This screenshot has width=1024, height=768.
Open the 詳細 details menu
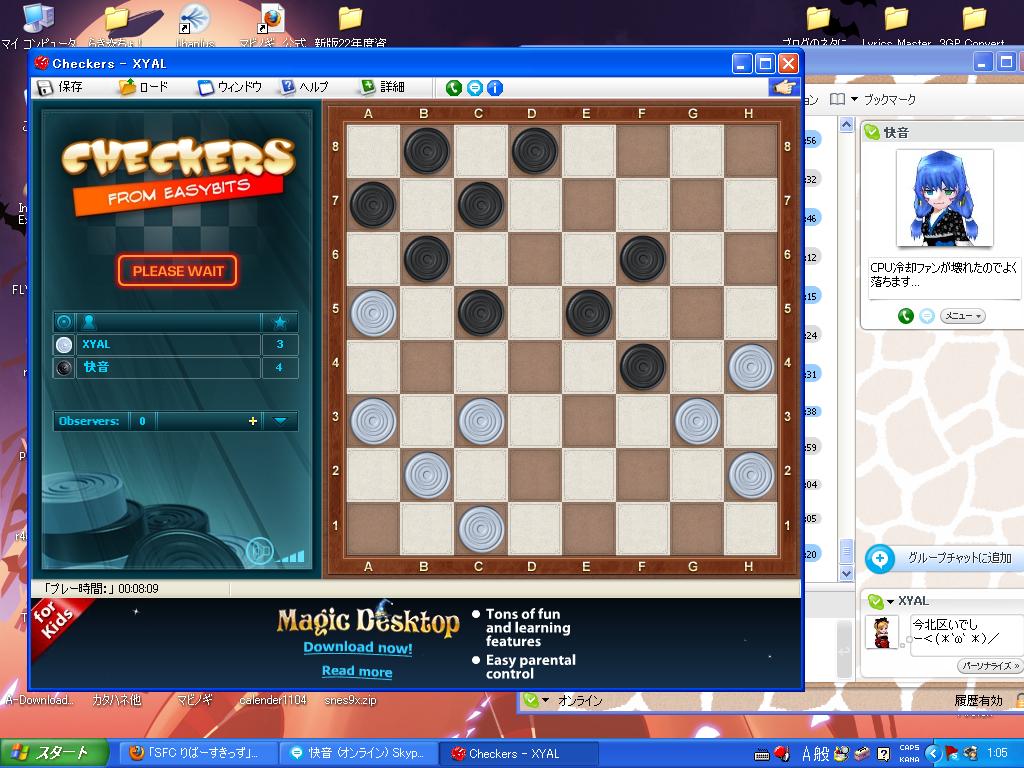(x=383, y=87)
